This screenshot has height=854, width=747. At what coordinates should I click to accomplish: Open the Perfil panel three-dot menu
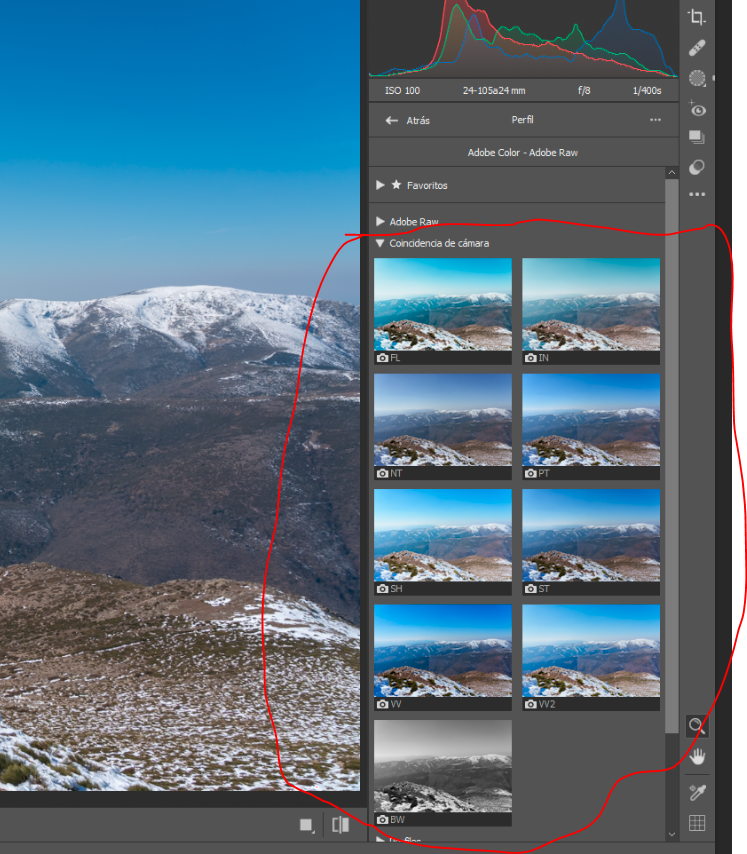[655, 120]
